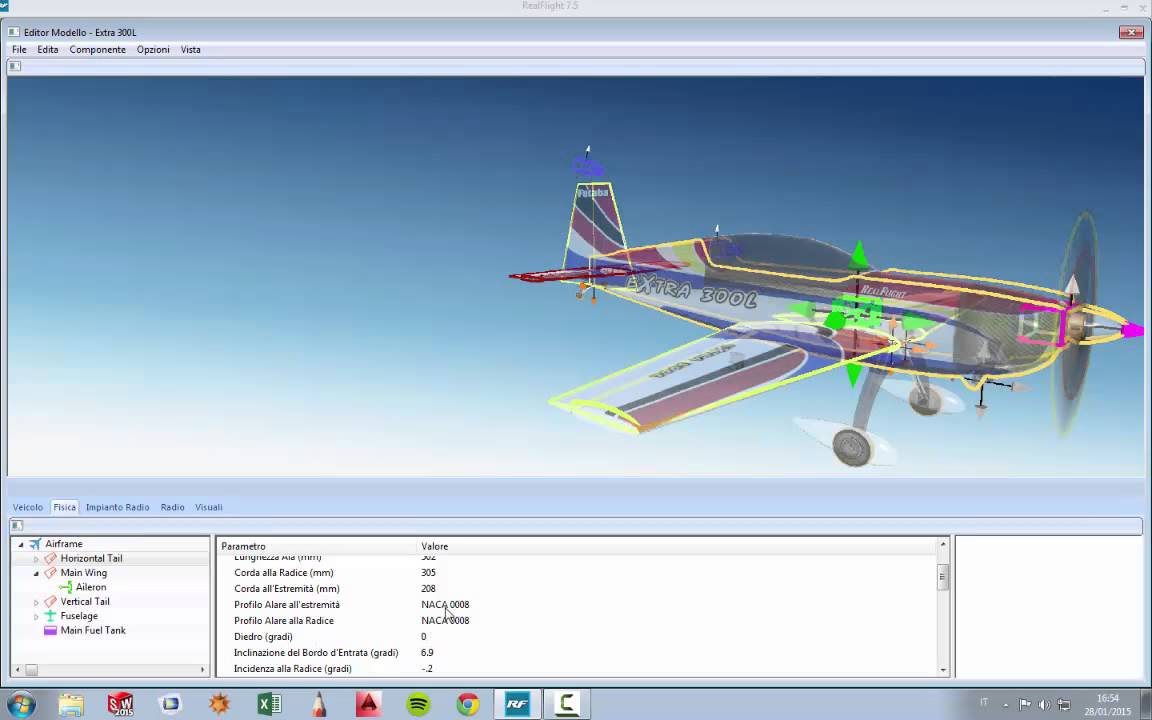Select Incidenza alla Radice (gradi) parameter

point(292,669)
